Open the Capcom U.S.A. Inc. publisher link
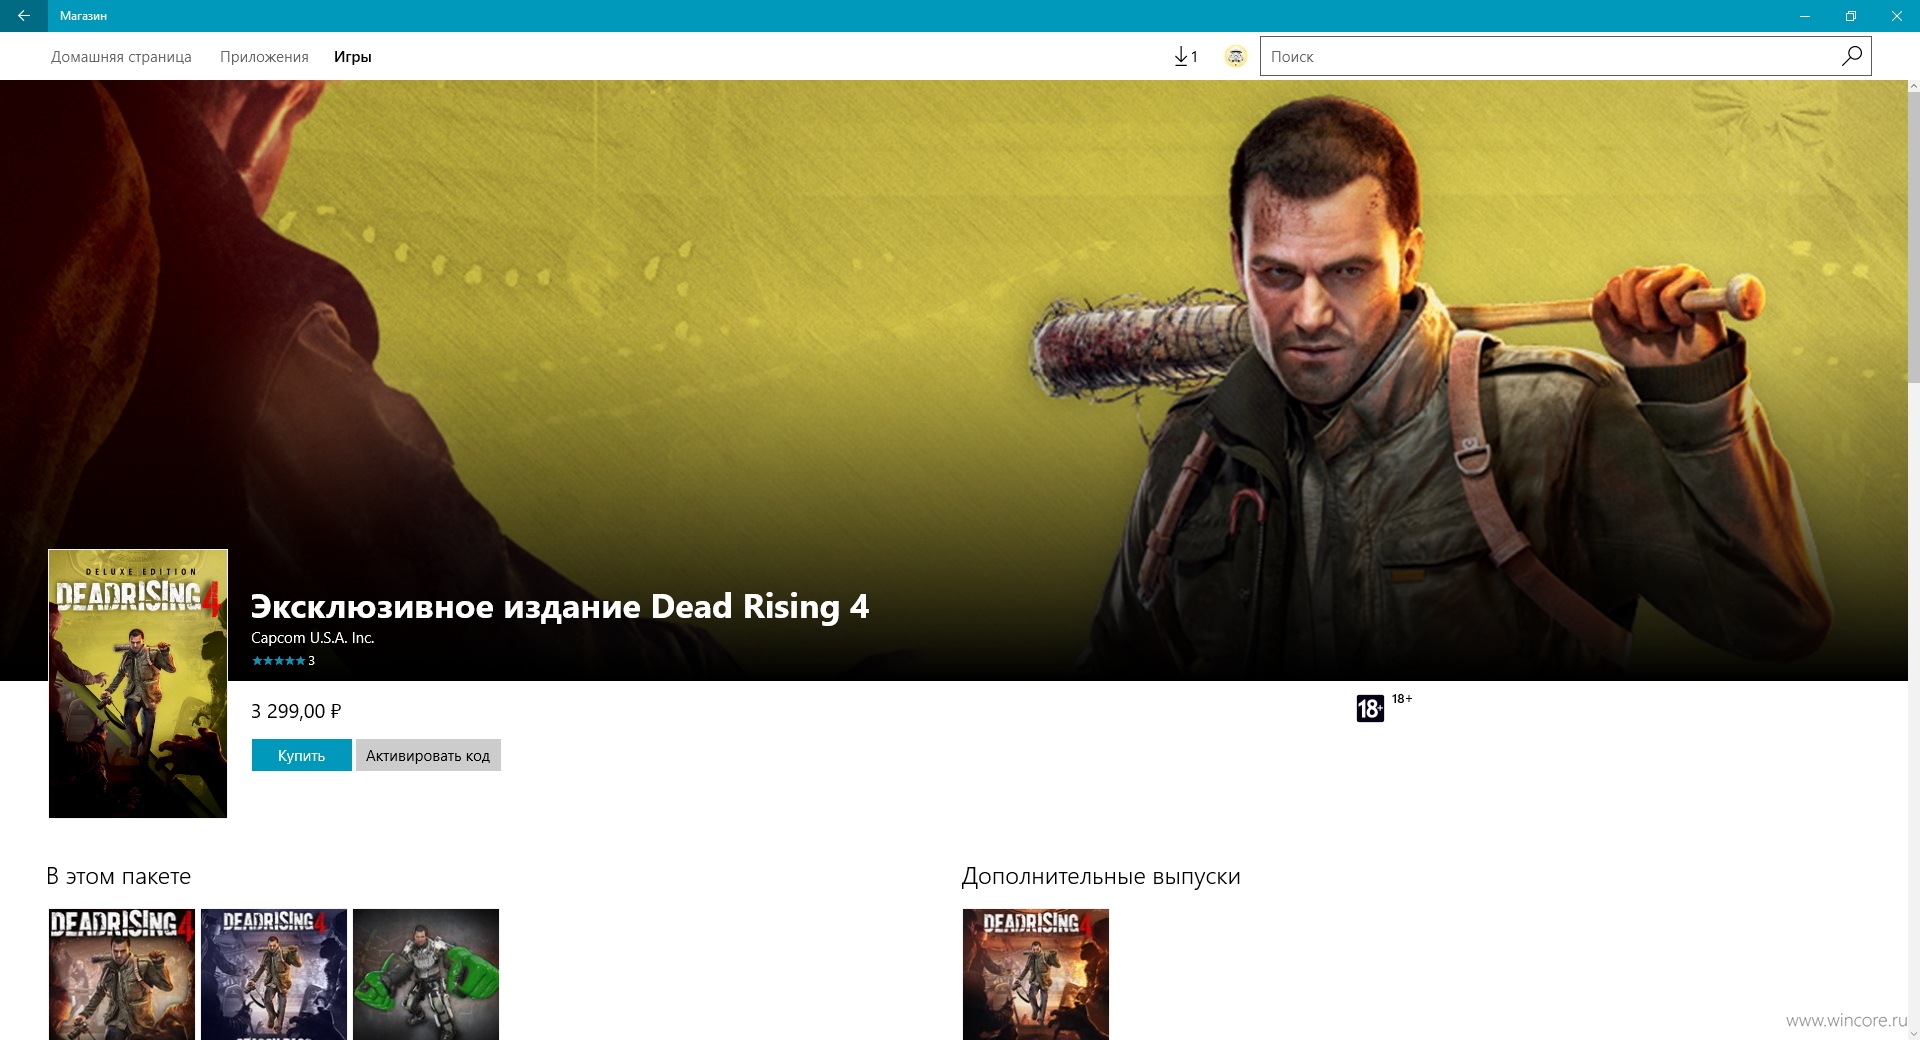This screenshot has height=1040, width=1920. [312, 638]
